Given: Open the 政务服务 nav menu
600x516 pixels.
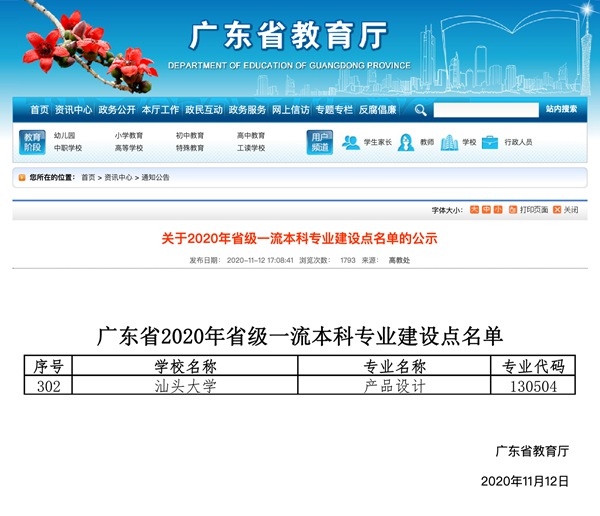Looking at the screenshot, I should click(247, 110).
